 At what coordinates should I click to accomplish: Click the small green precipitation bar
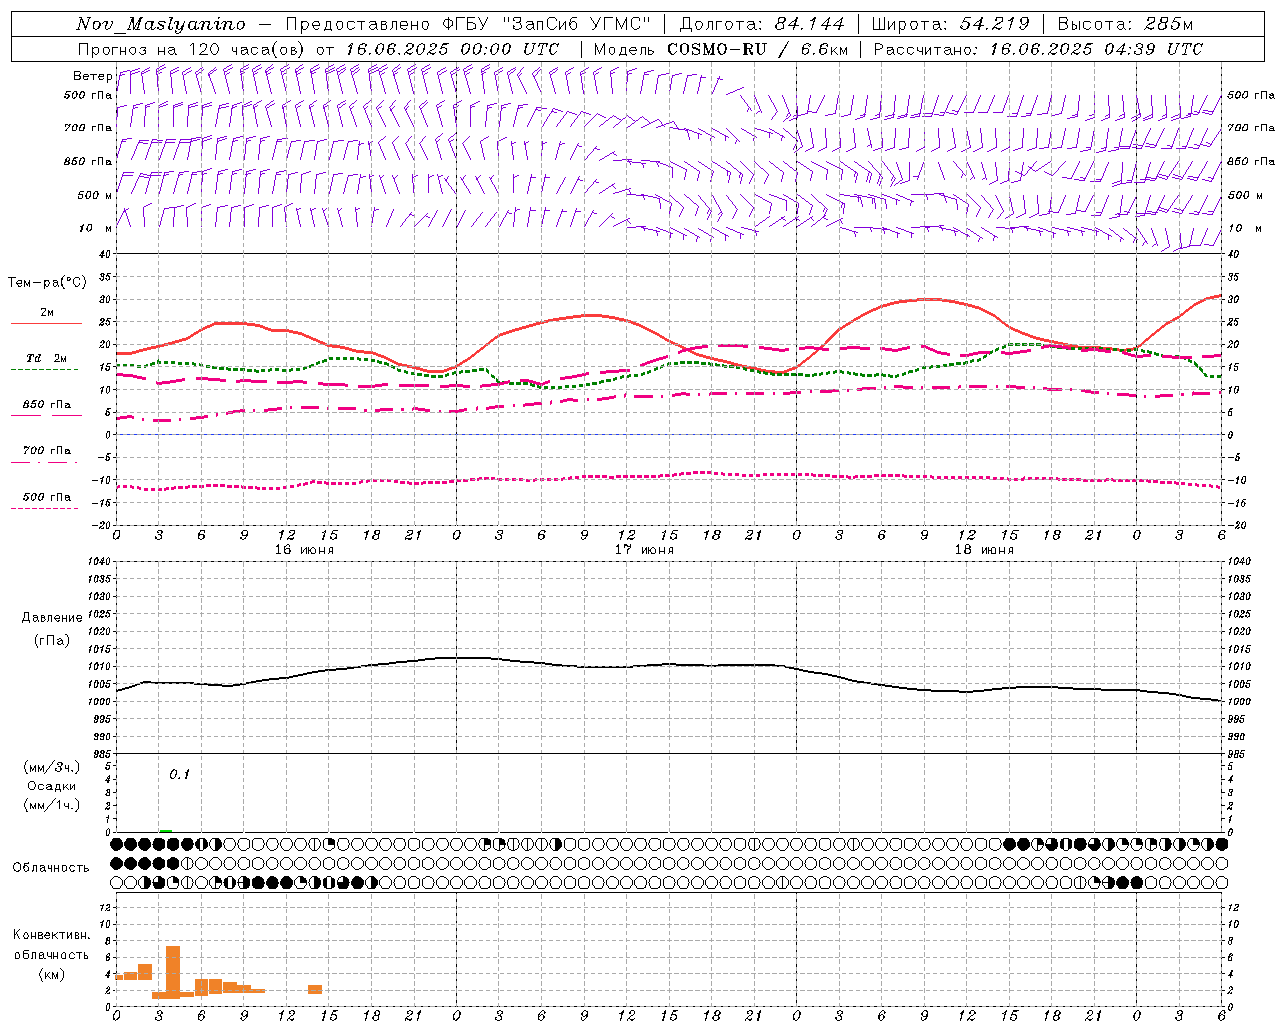pyautogui.click(x=165, y=831)
